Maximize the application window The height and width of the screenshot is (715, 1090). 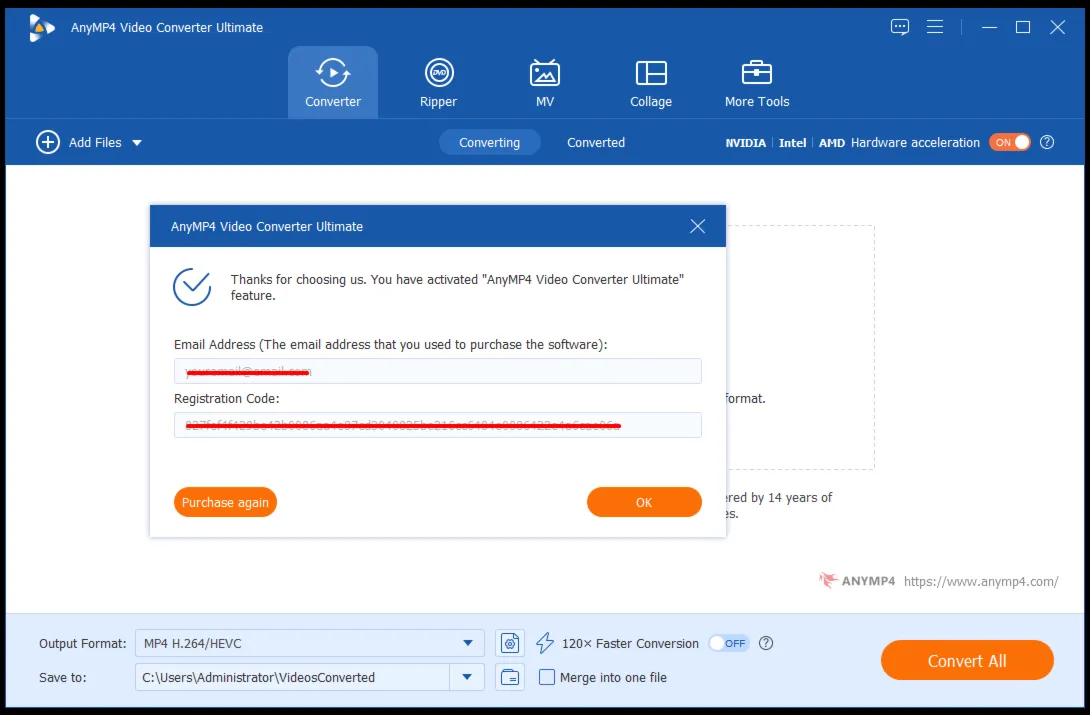point(1023,27)
